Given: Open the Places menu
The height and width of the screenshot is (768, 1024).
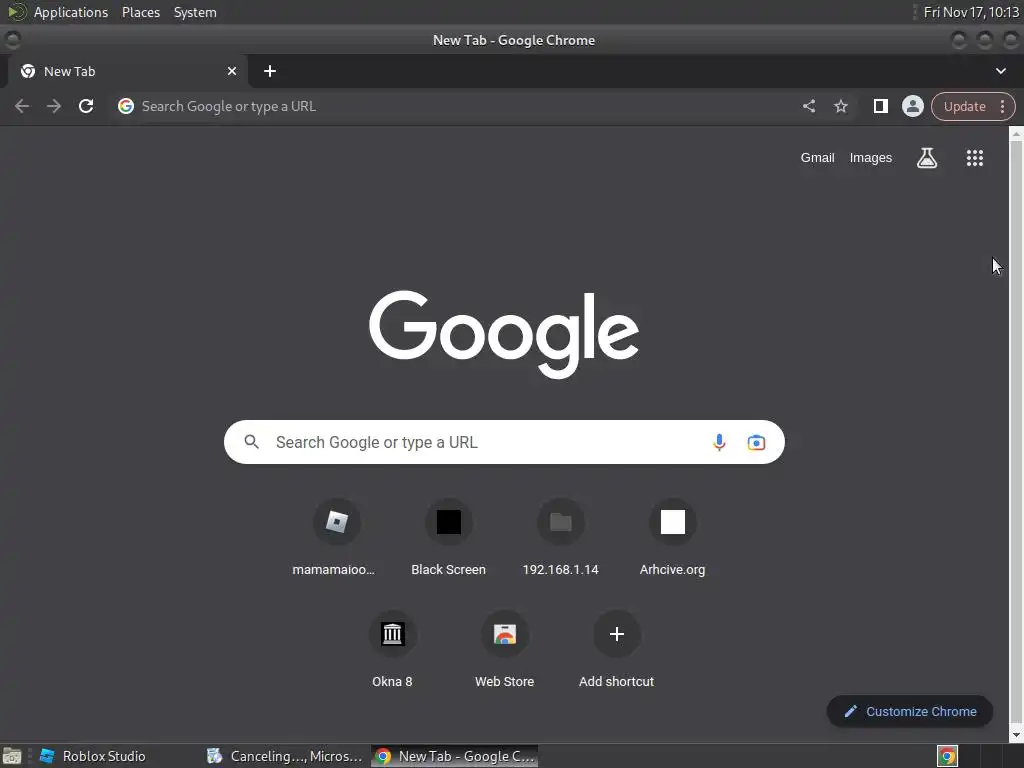Looking at the screenshot, I should (141, 12).
